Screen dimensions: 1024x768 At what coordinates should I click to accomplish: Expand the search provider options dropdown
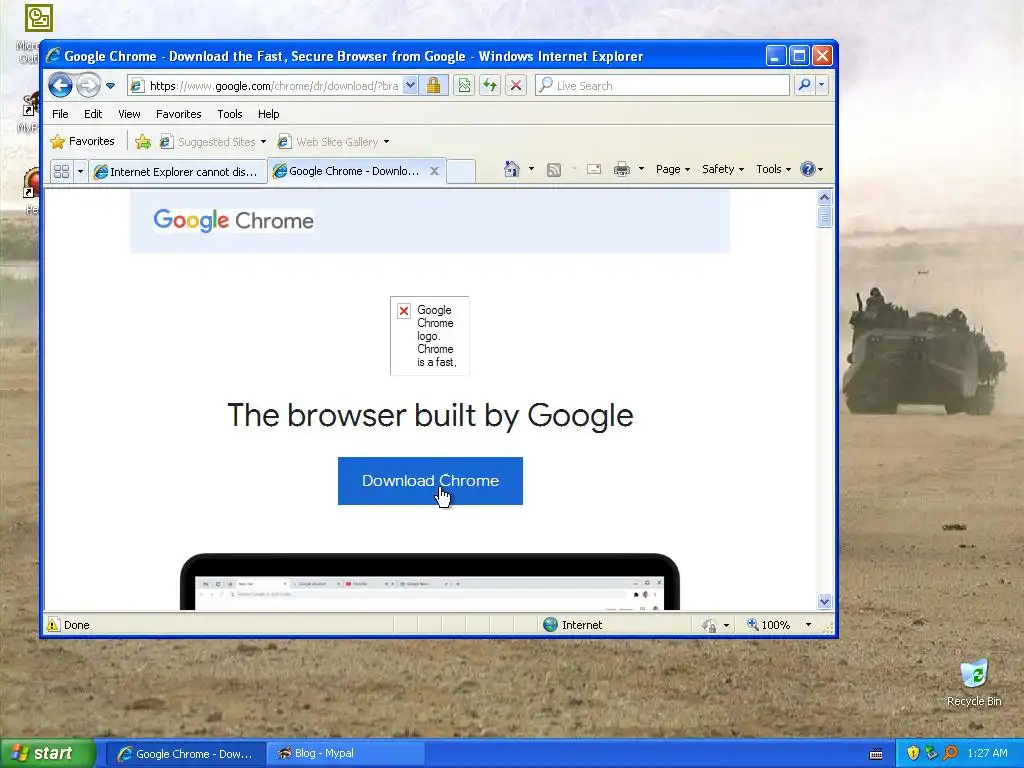click(x=822, y=85)
